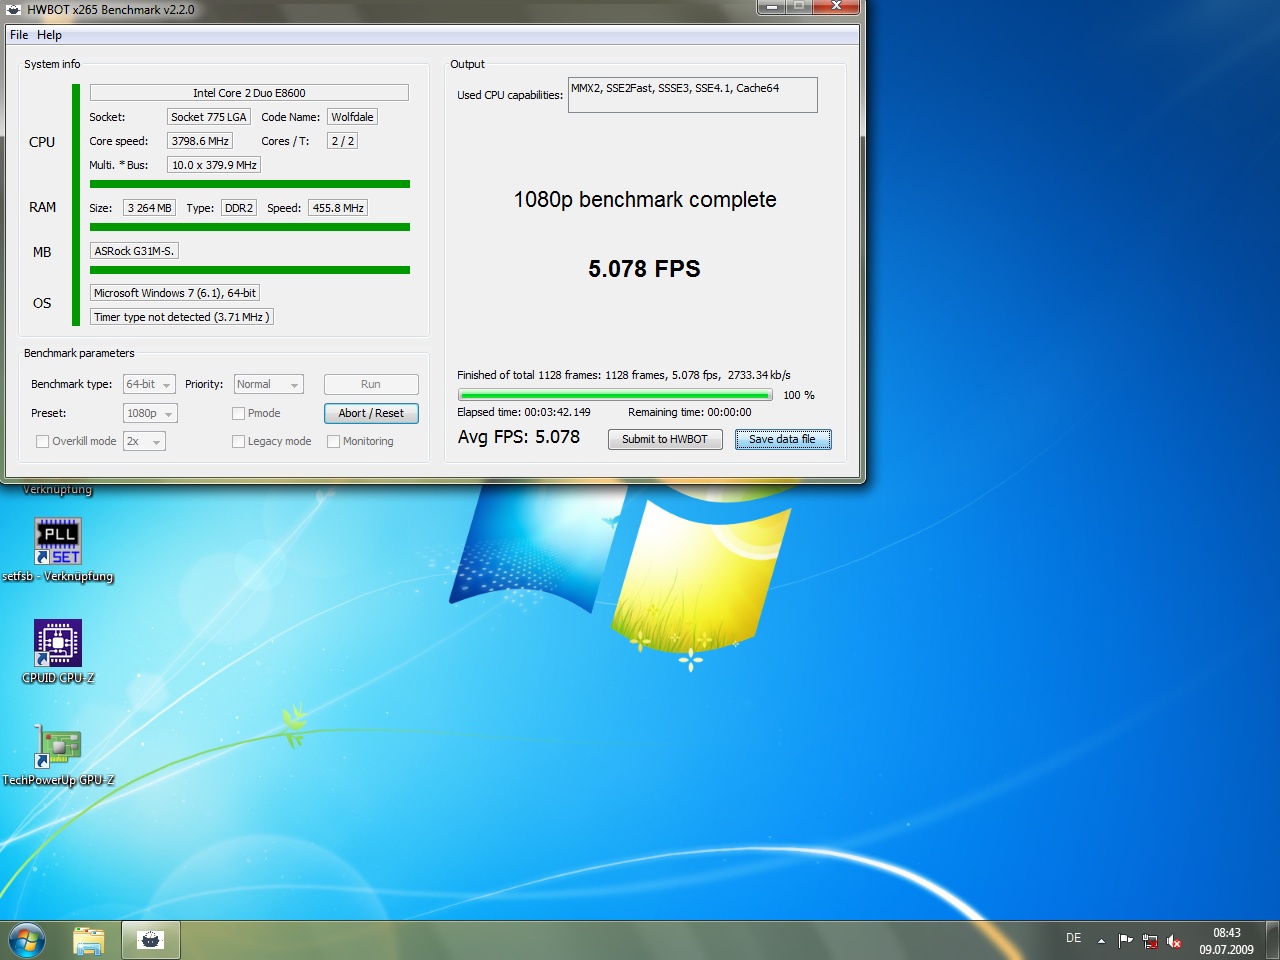The height and width of the screenshot is (960, 1280).
Task: Click the Socket 775 LGA value
Action: click(x=208, y=117)
